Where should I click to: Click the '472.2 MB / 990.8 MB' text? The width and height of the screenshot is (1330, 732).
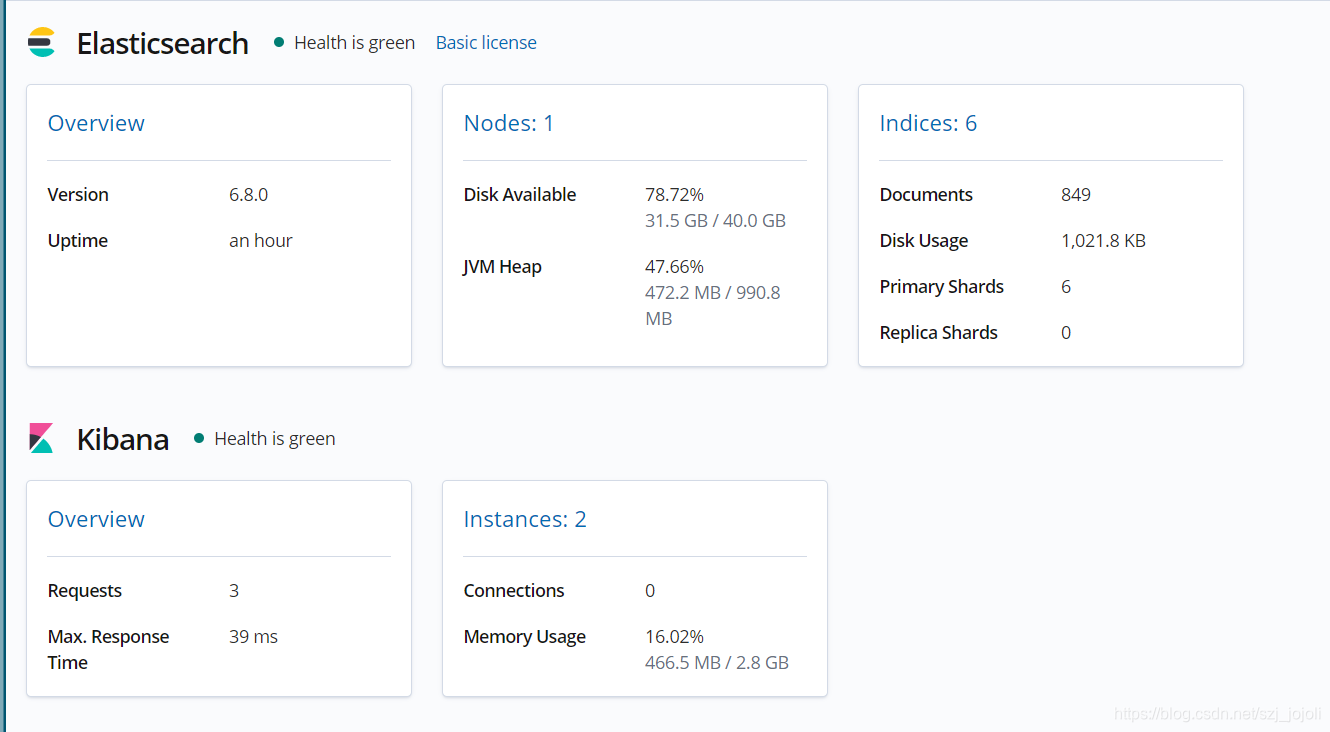coord(713,305)
